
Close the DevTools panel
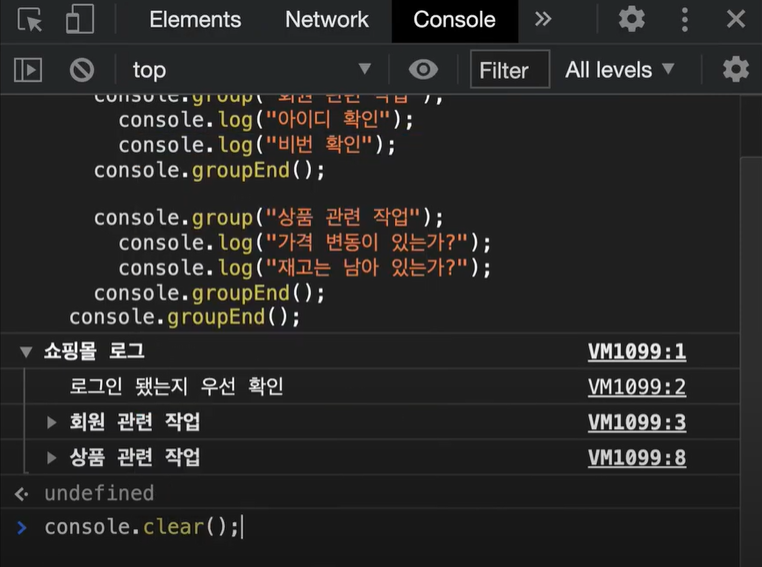736,20
